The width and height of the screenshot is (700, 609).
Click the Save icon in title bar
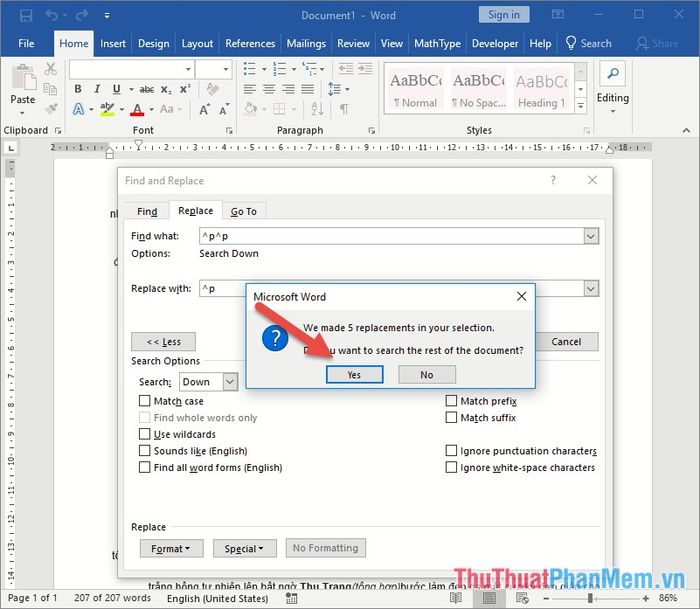coord(26,16)
